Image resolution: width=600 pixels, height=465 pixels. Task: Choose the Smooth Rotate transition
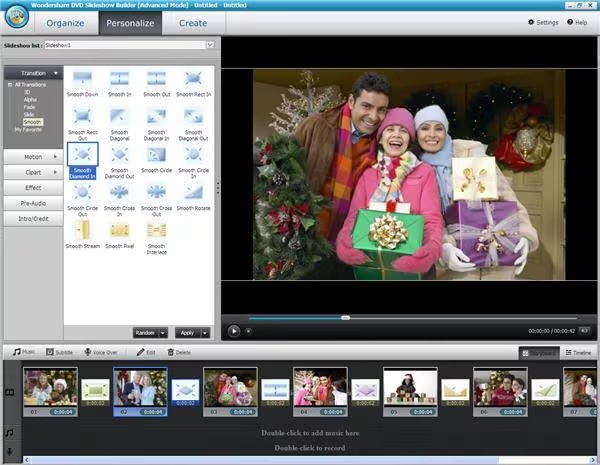coord(194,192)
